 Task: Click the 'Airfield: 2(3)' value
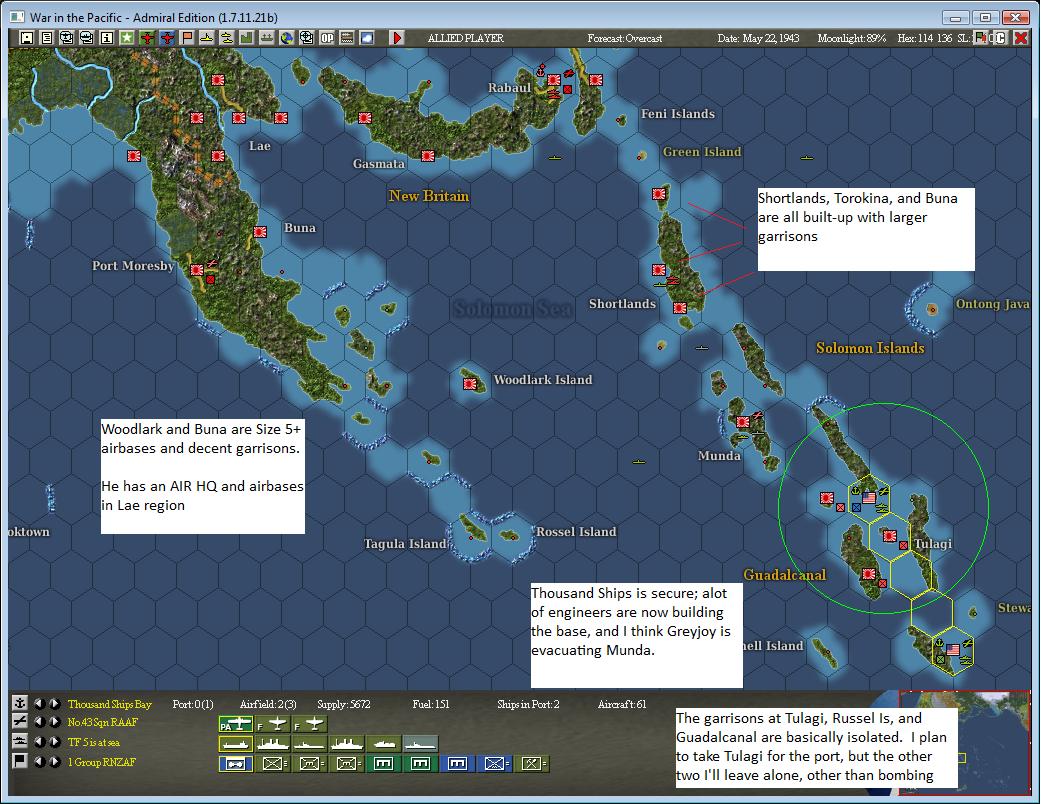pos(268,704)
